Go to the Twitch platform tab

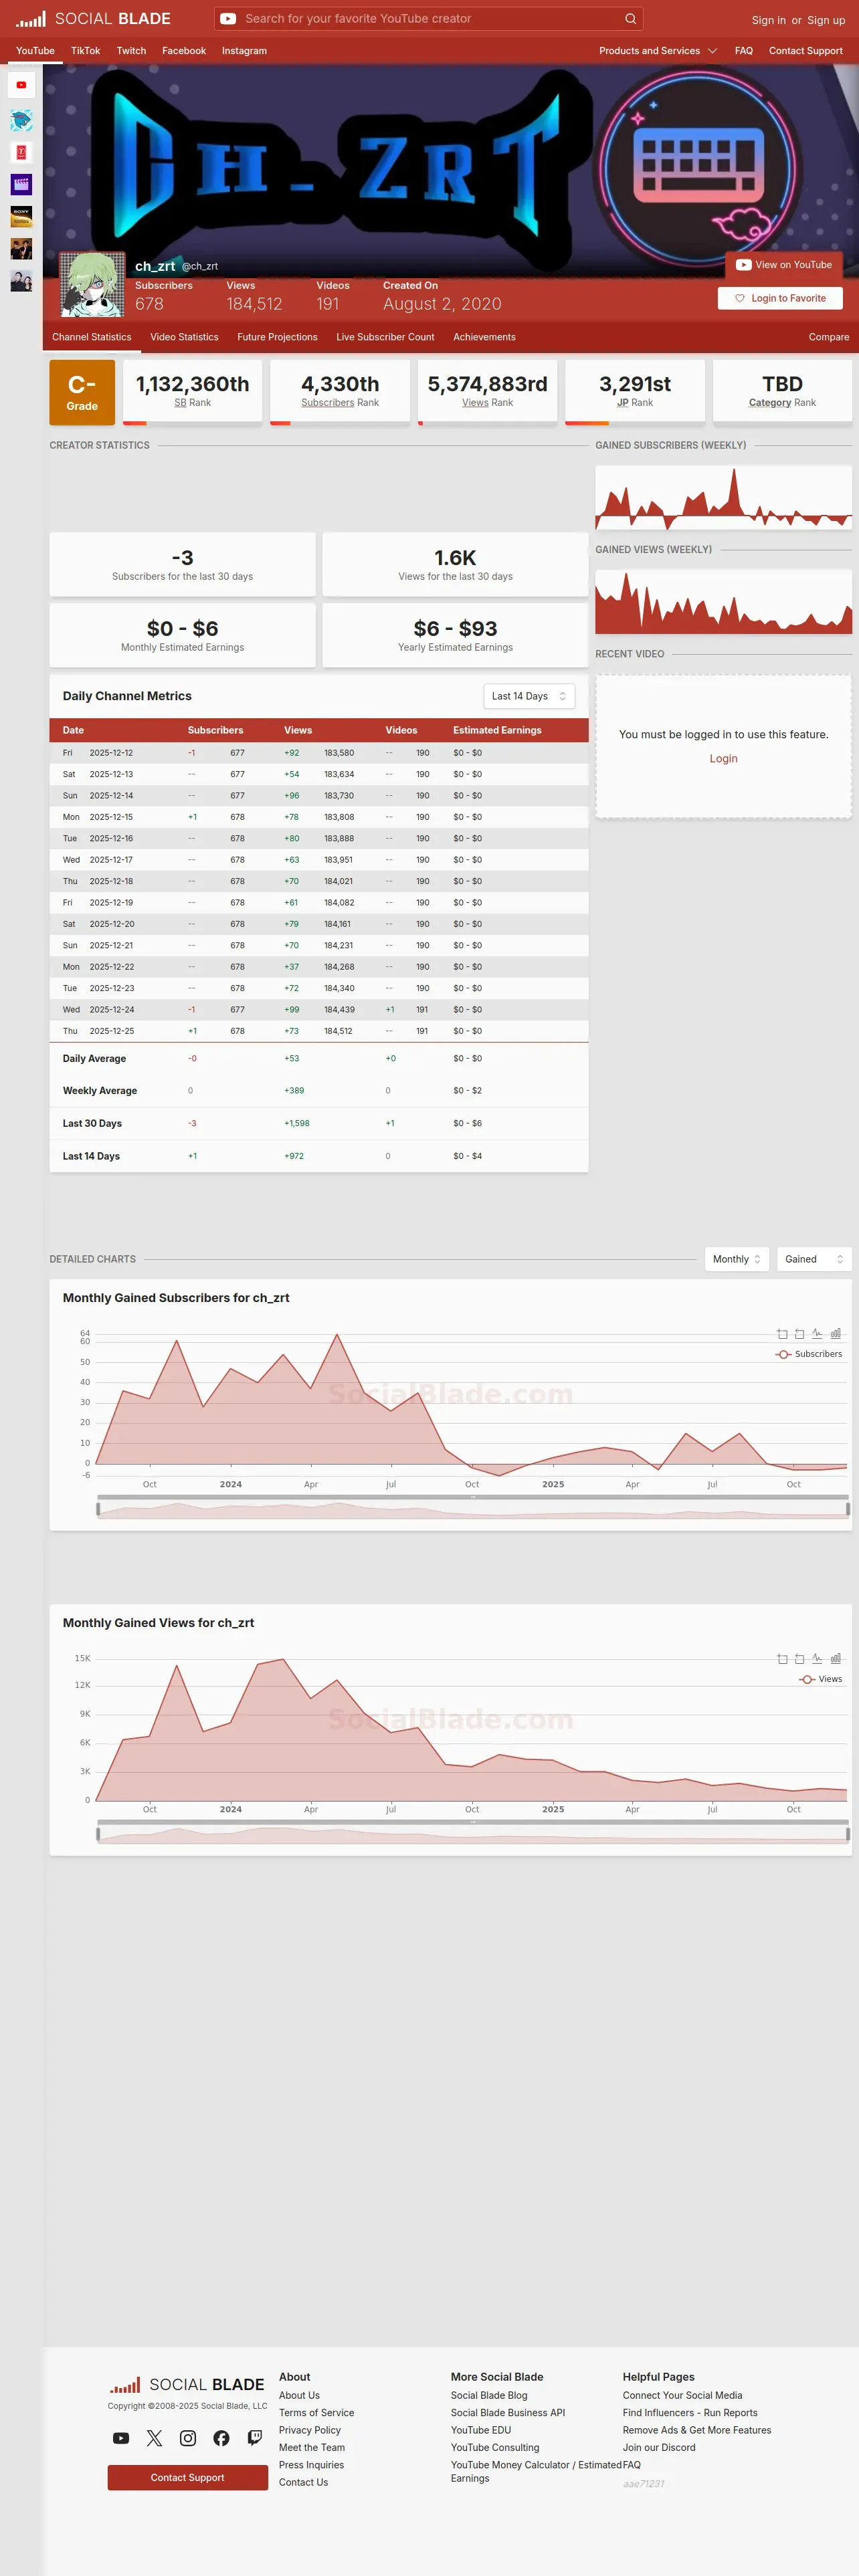[131, 51]
